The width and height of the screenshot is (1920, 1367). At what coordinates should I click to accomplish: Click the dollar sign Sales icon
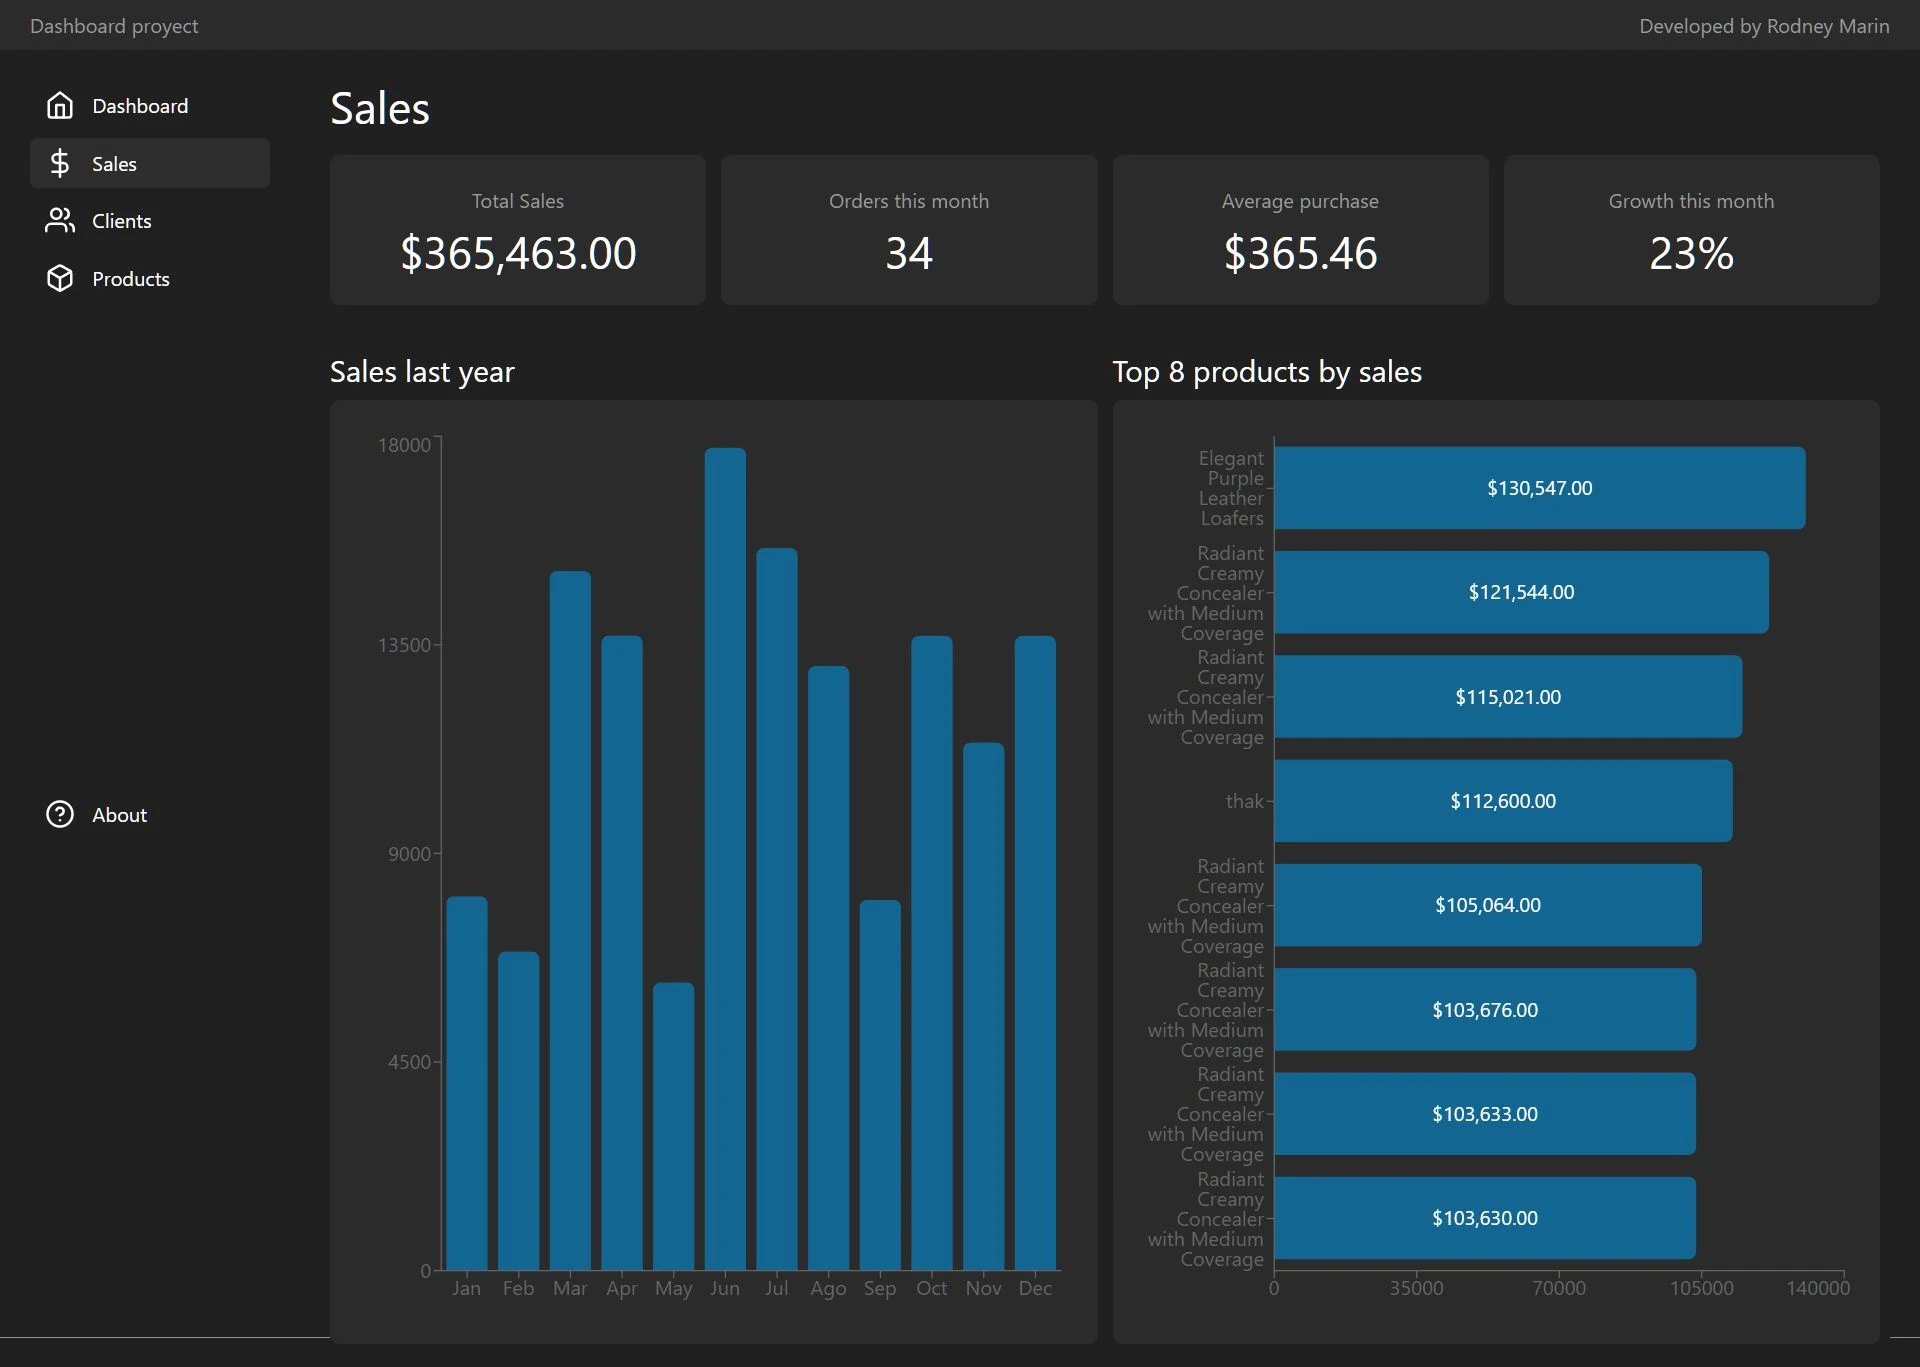60,163
